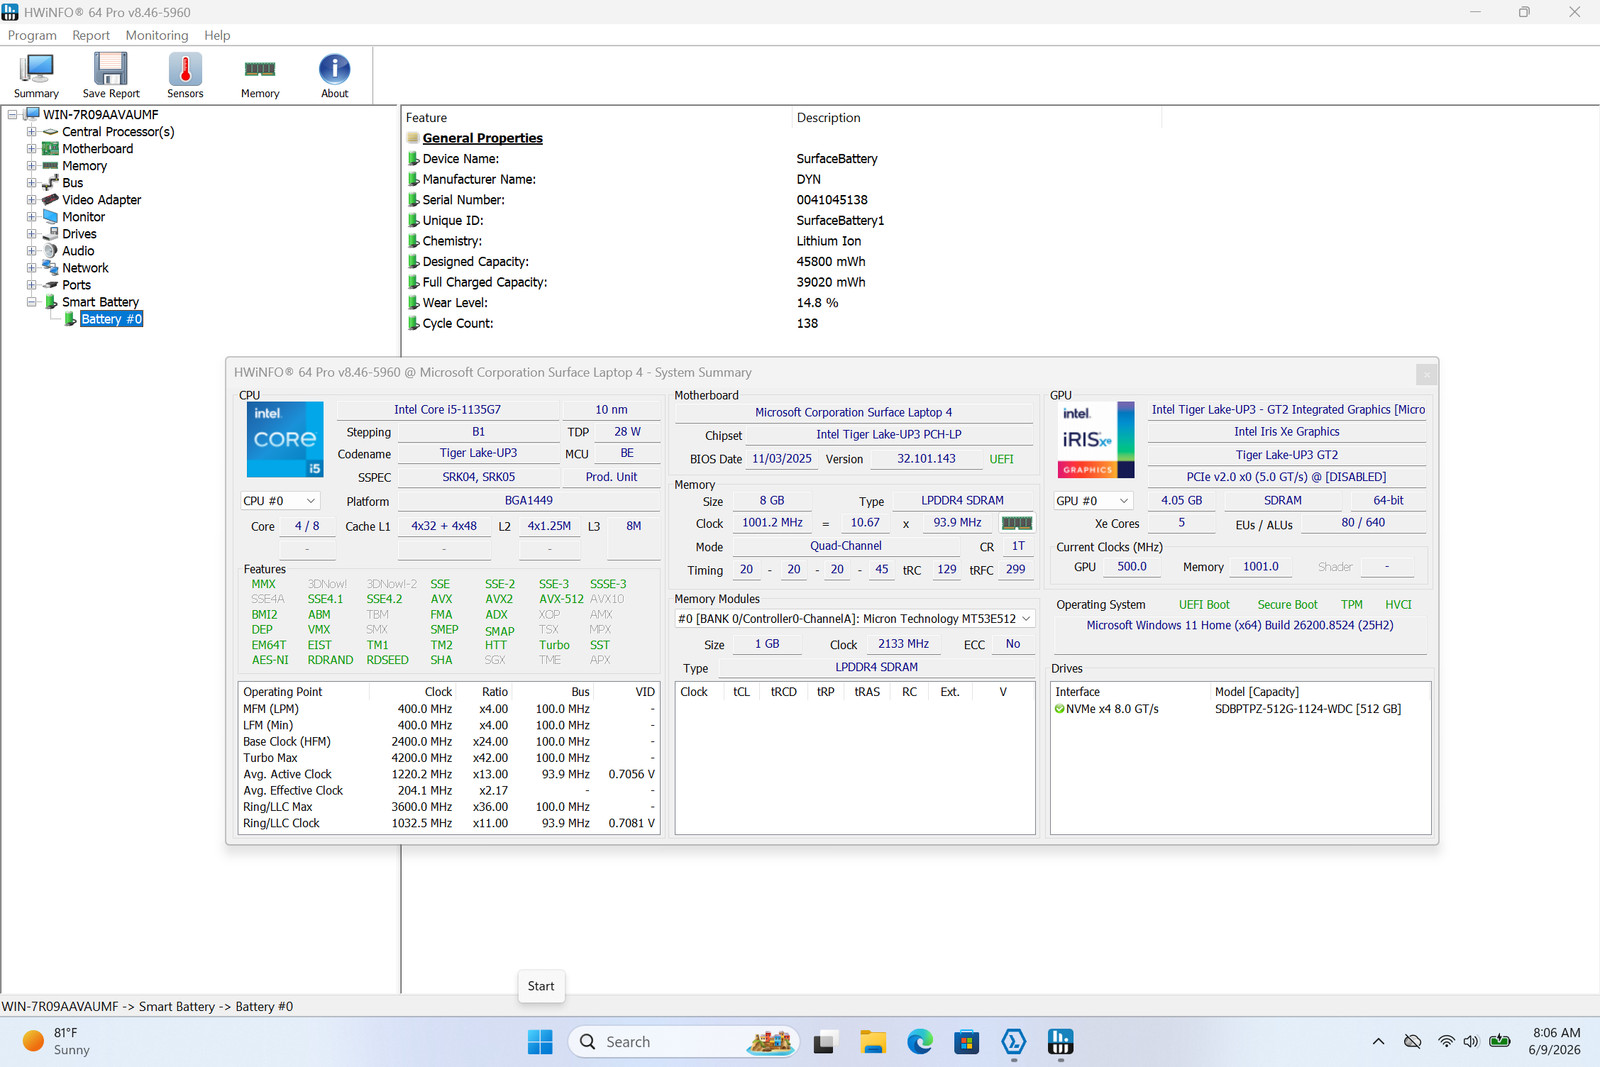1600x1067 pixels.
Task: Expand the Network tree node
Action: (x=32, y=268)
